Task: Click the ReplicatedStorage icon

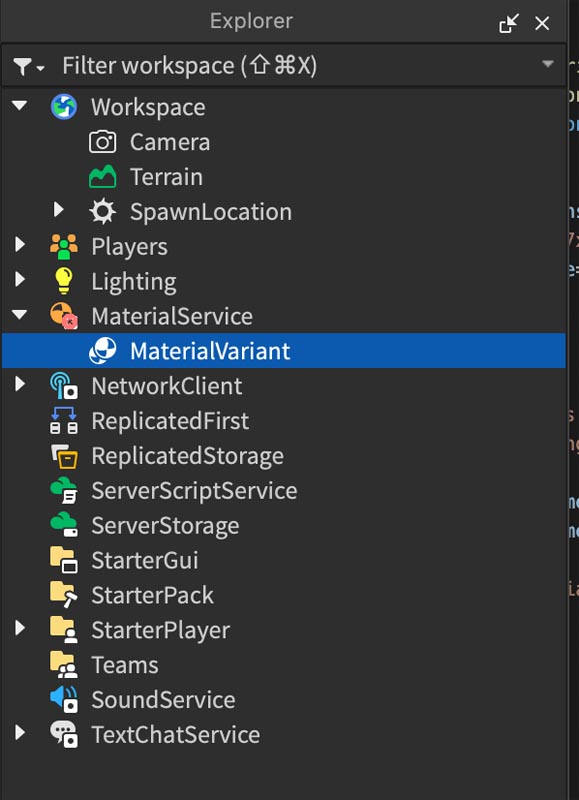Action: (x=64, y=456)
